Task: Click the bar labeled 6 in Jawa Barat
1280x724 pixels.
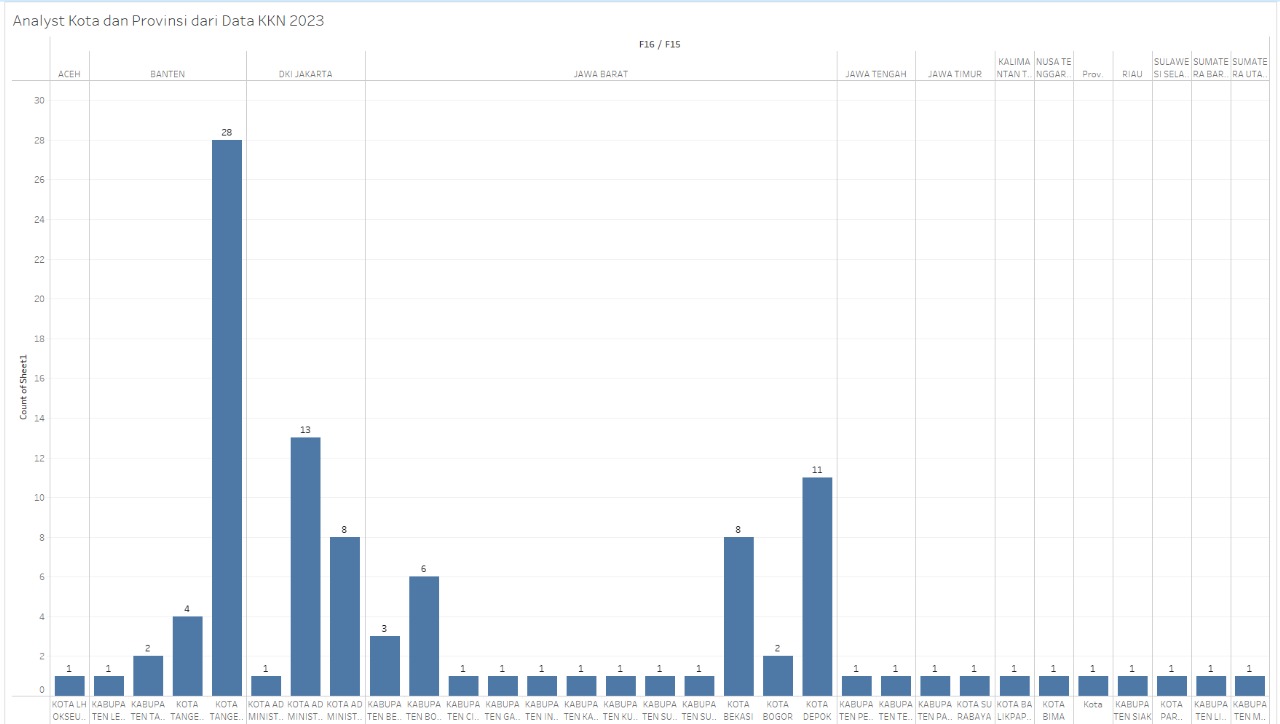Action: click(x=423, y=635)
